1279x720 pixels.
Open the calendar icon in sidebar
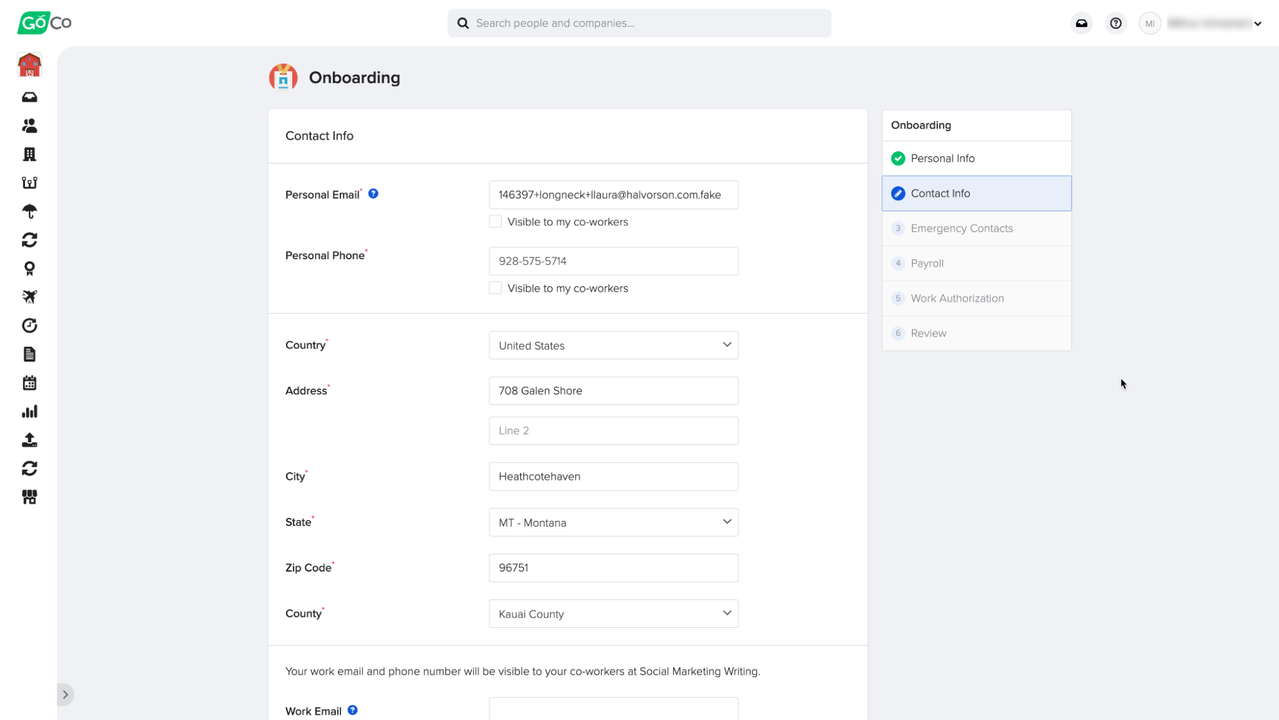29,383
